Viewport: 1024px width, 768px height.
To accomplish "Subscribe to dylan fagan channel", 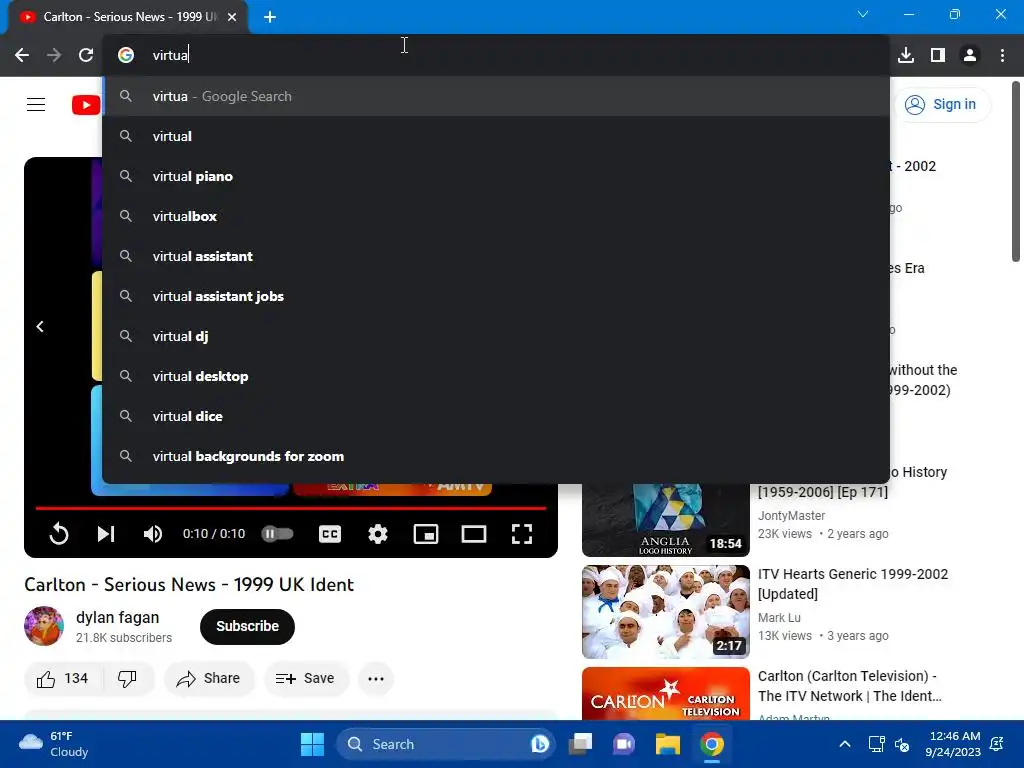I will [x=248, y=626].
